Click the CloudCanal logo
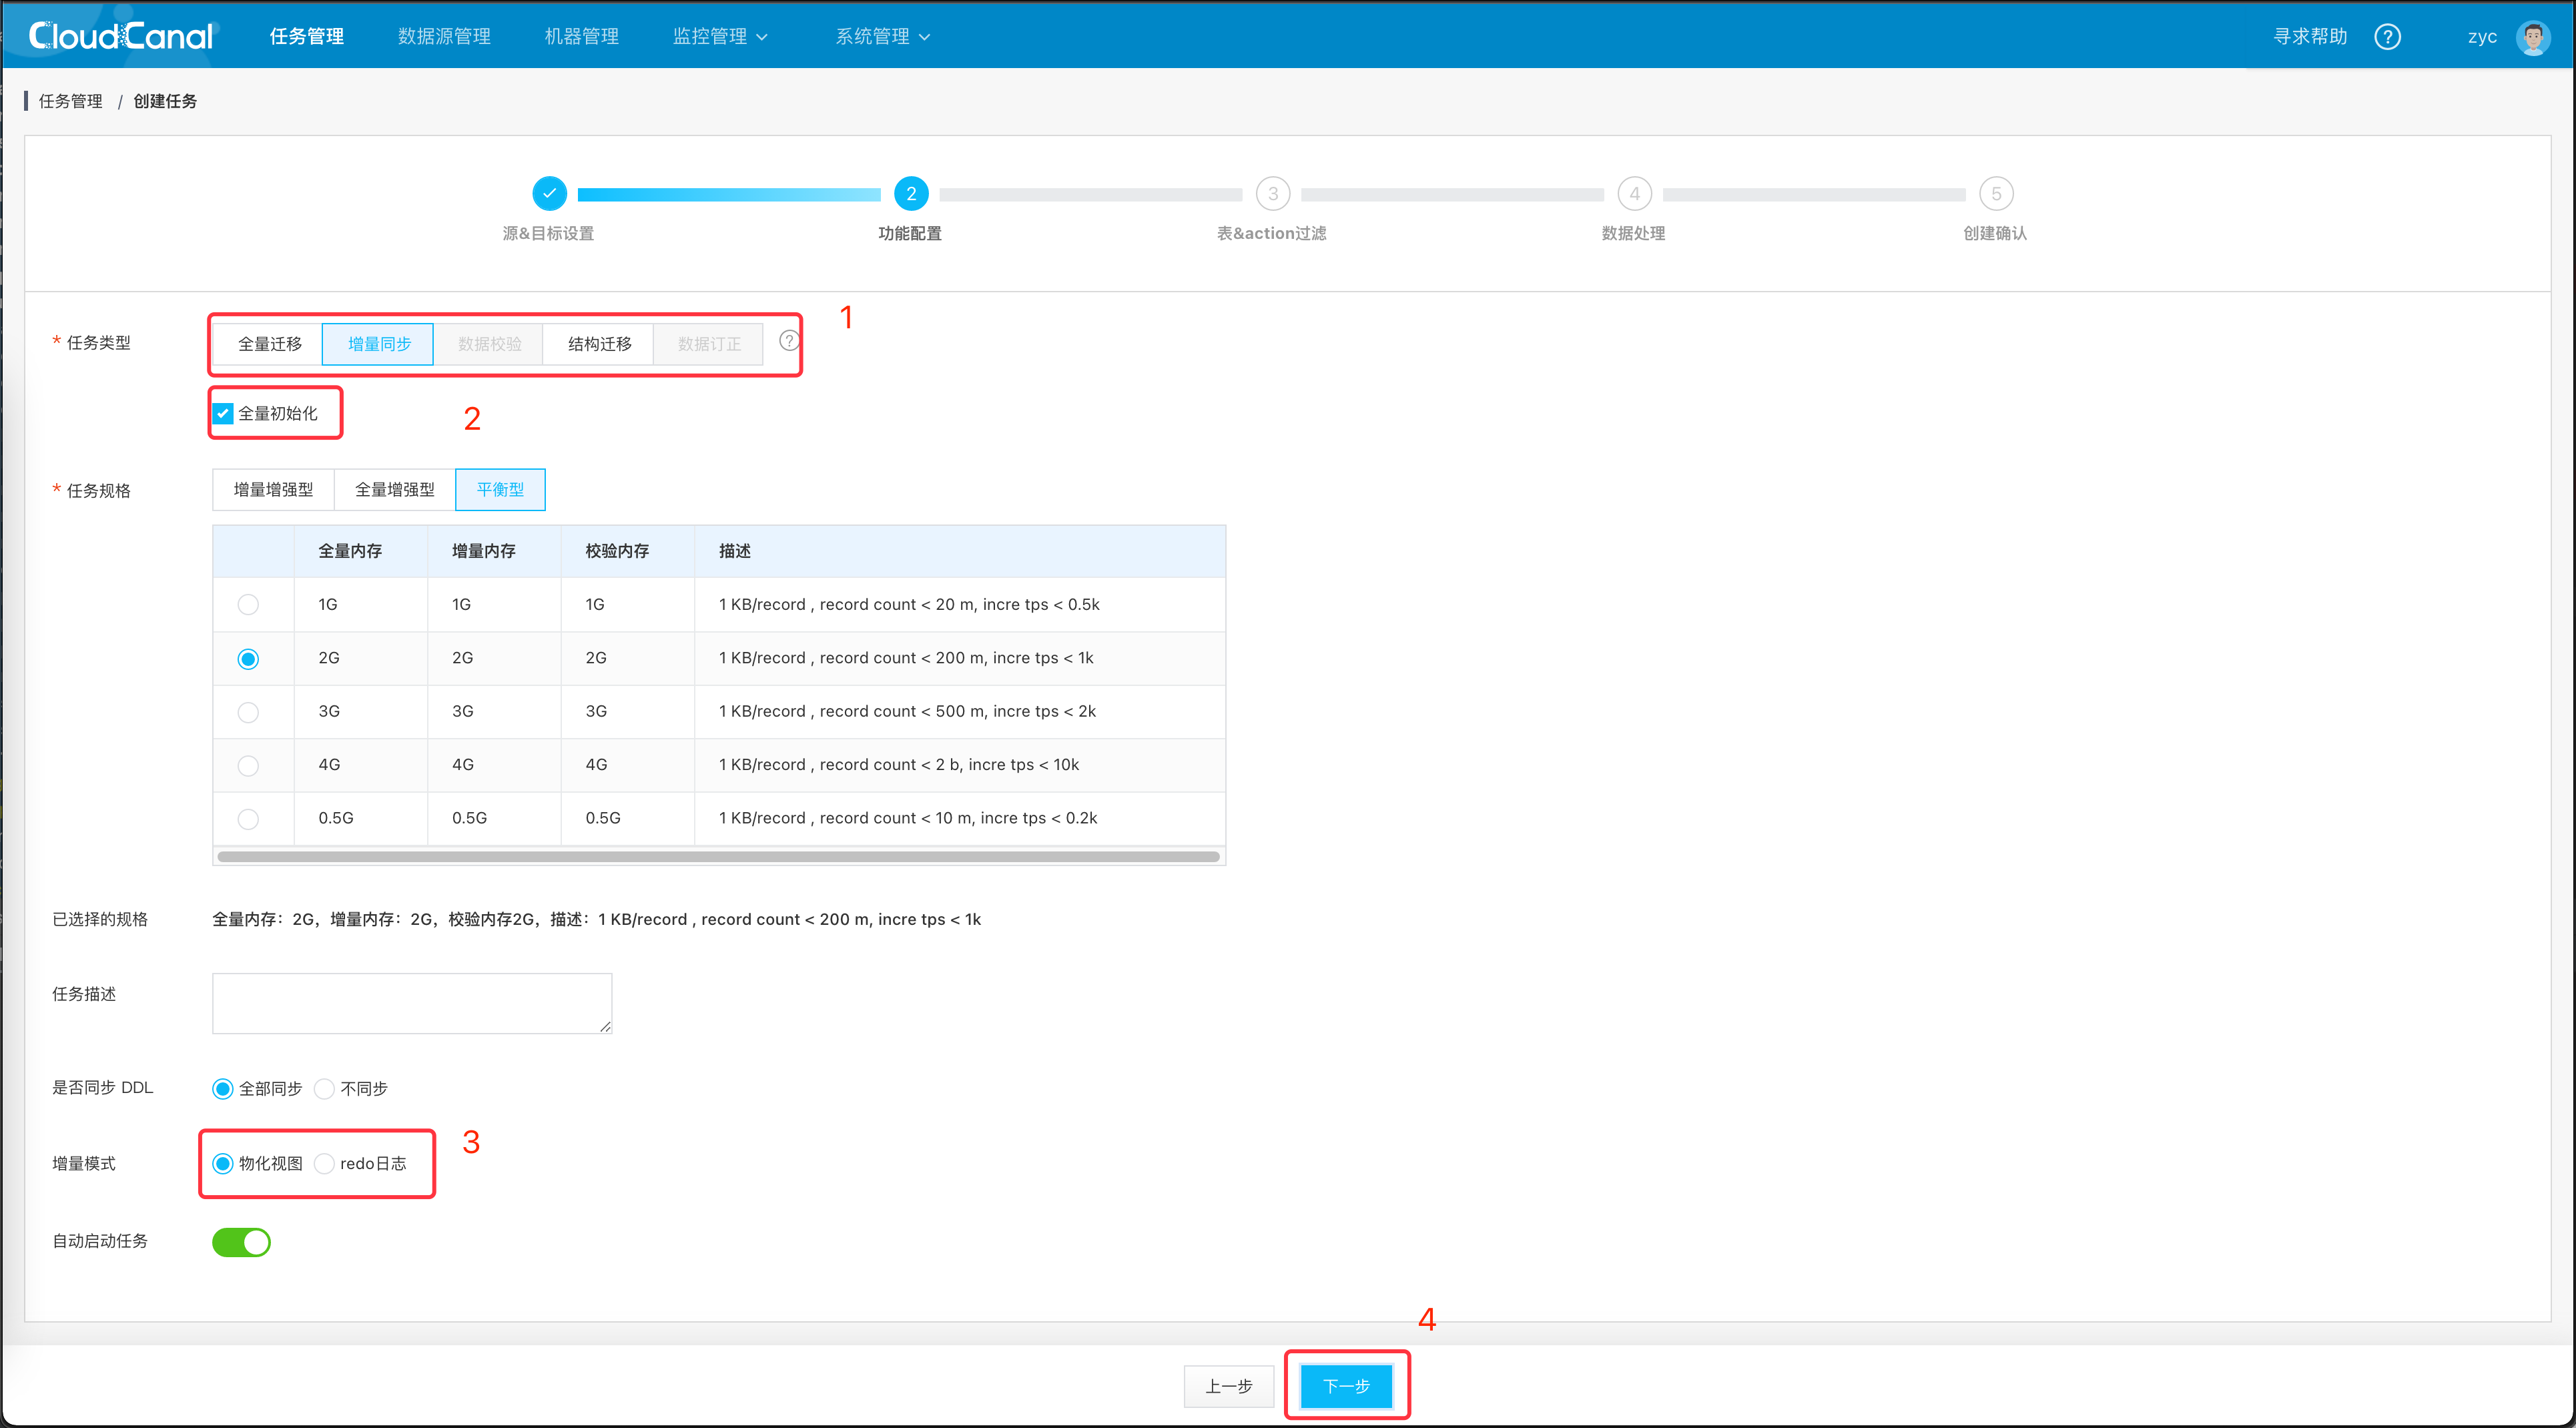Viewport: 2576px width, 1428px height. (121, 36)
